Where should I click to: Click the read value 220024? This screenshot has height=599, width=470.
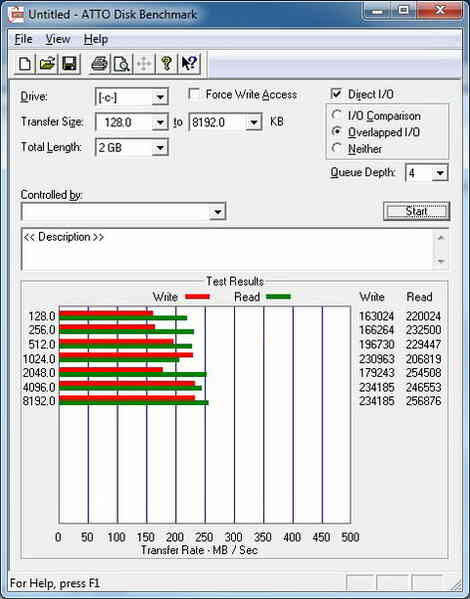[x=423, y=316]
